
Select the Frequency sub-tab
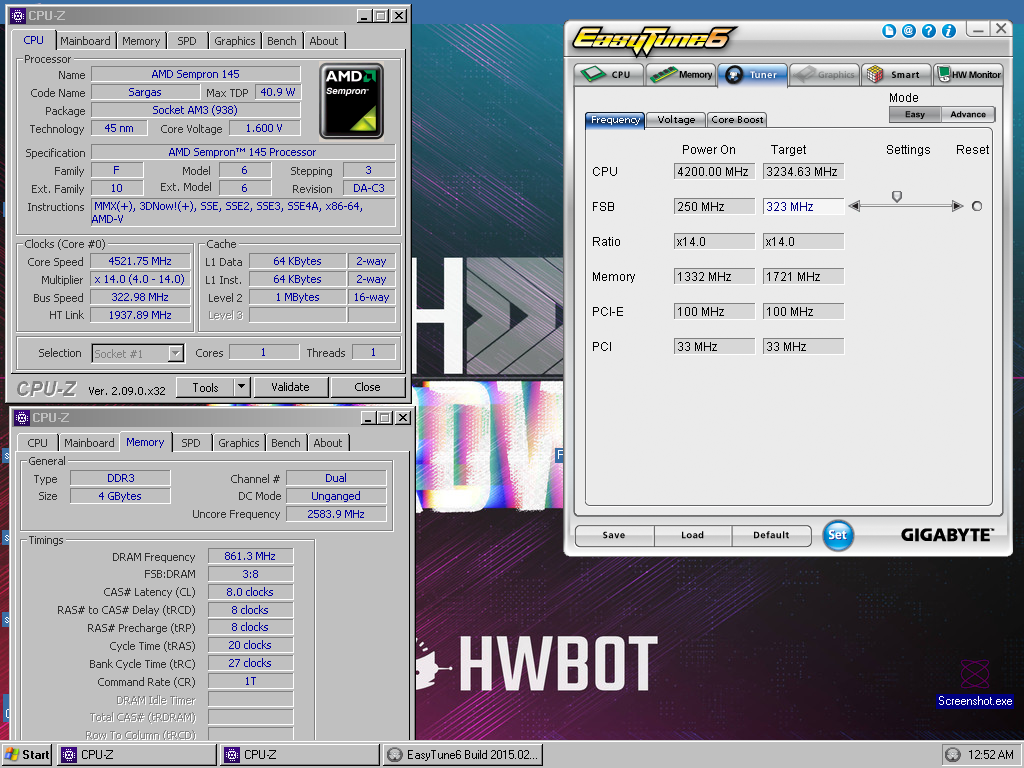click(615, 120)
